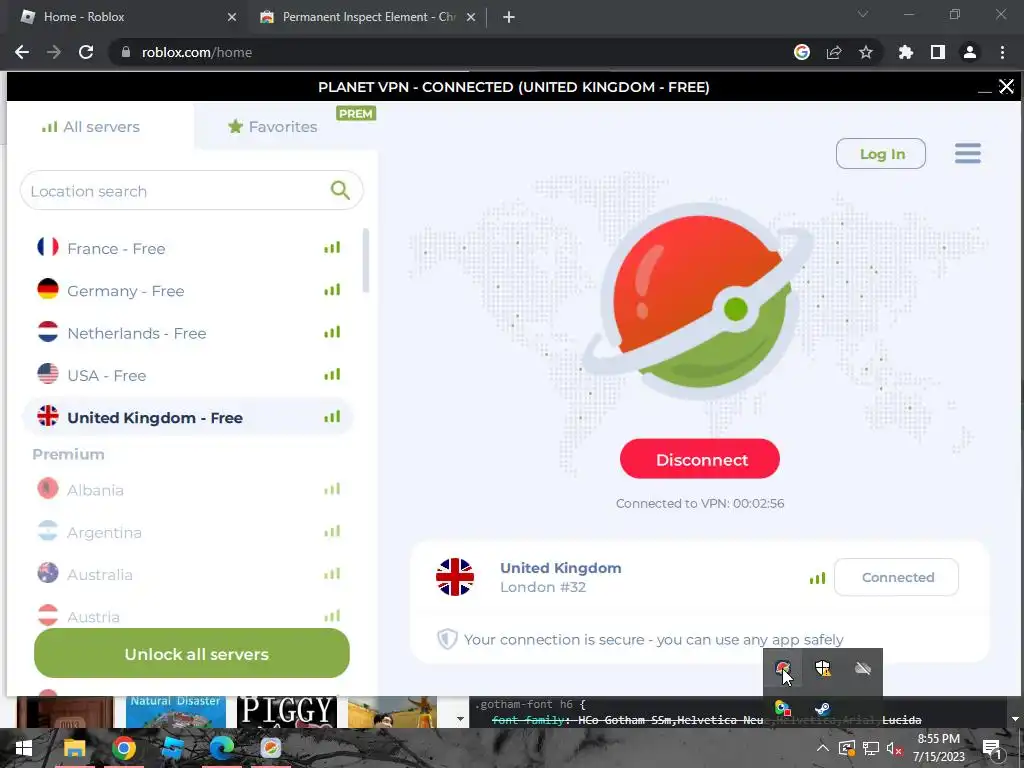Screen dimensions: 1024x768
Task: Click Chrome's Extensions puzzle icon
Action: (x=905, y=52)
